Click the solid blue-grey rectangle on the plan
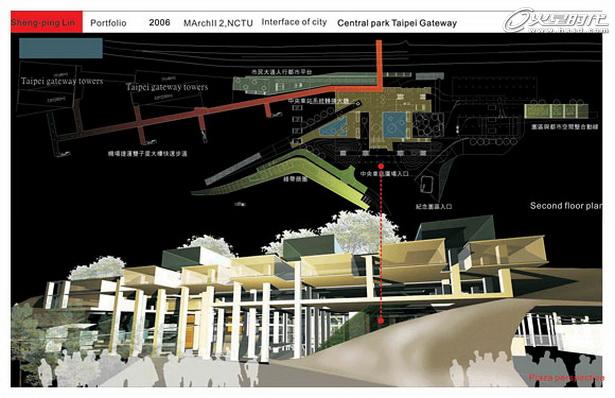 tap(61, 48)
